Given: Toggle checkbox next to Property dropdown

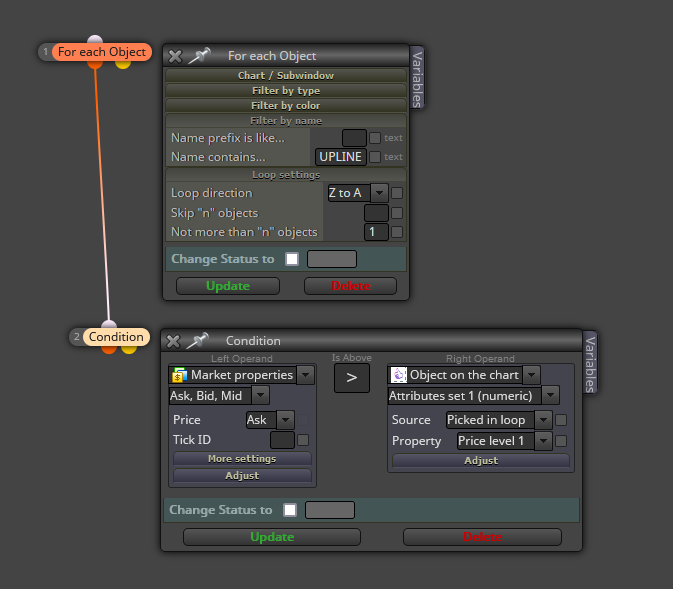Looking at the screenshot, I should point(561,441).
